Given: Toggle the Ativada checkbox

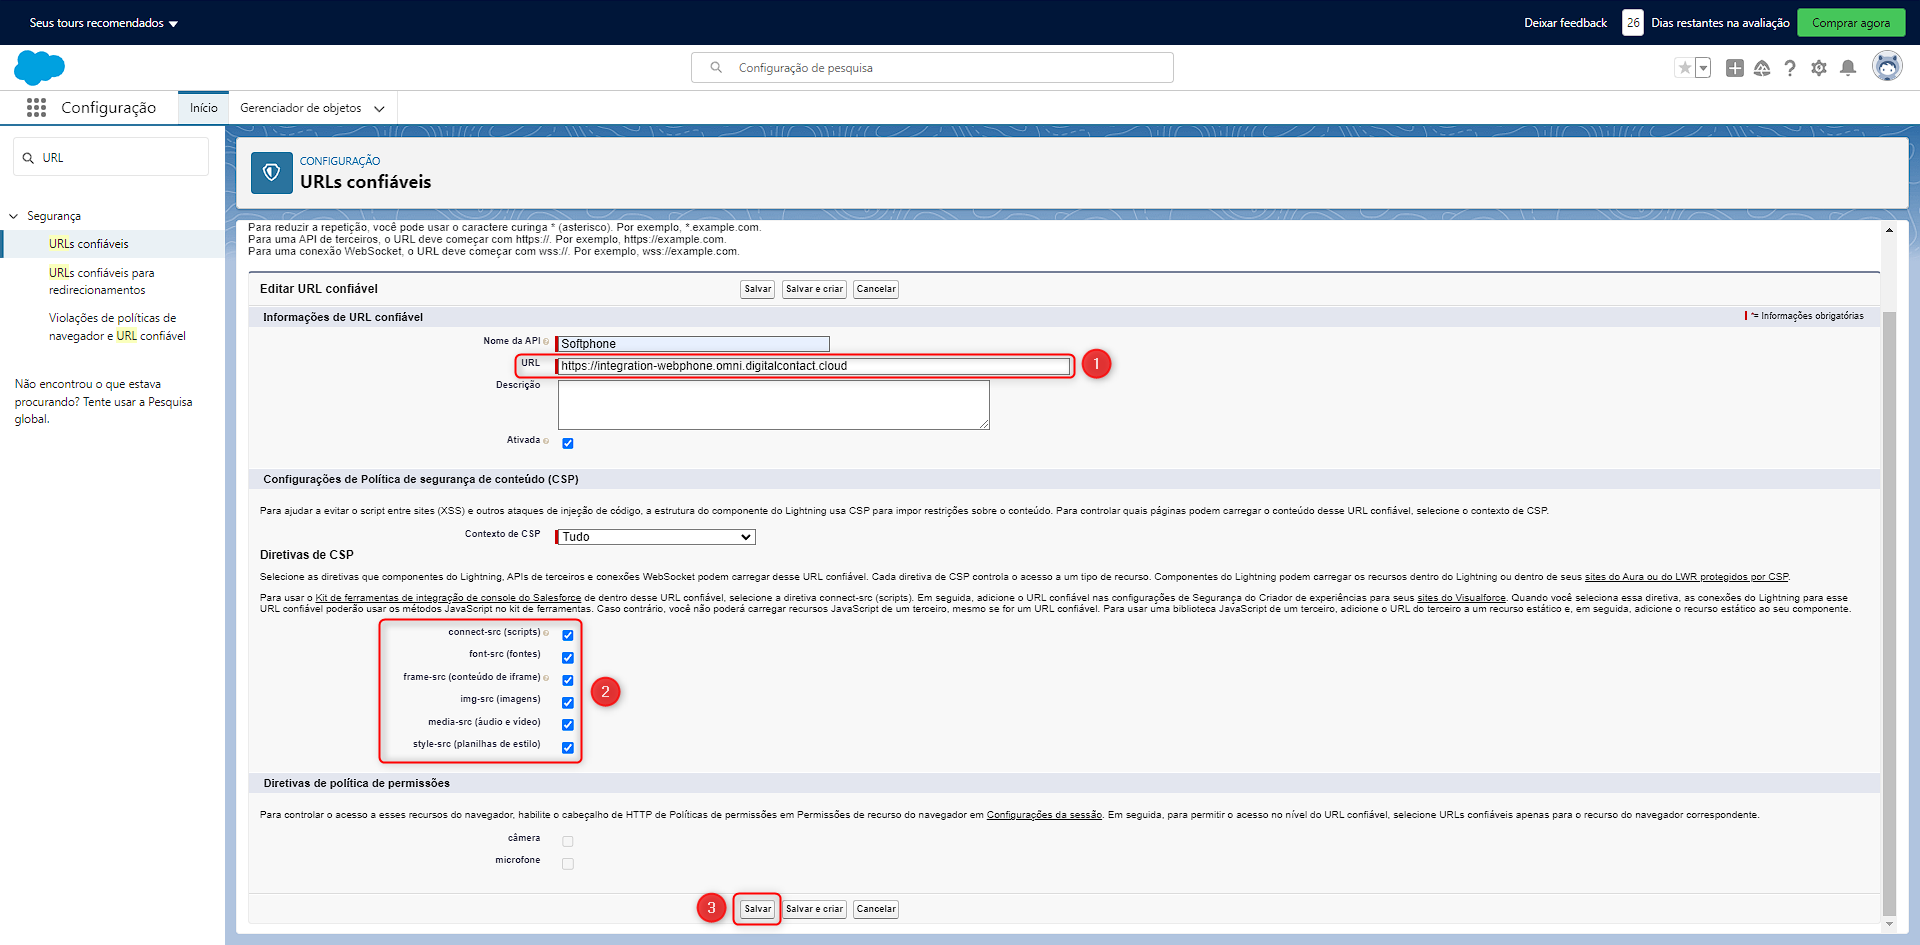Looking at the screenshot, I should click(x=567, y=443).
